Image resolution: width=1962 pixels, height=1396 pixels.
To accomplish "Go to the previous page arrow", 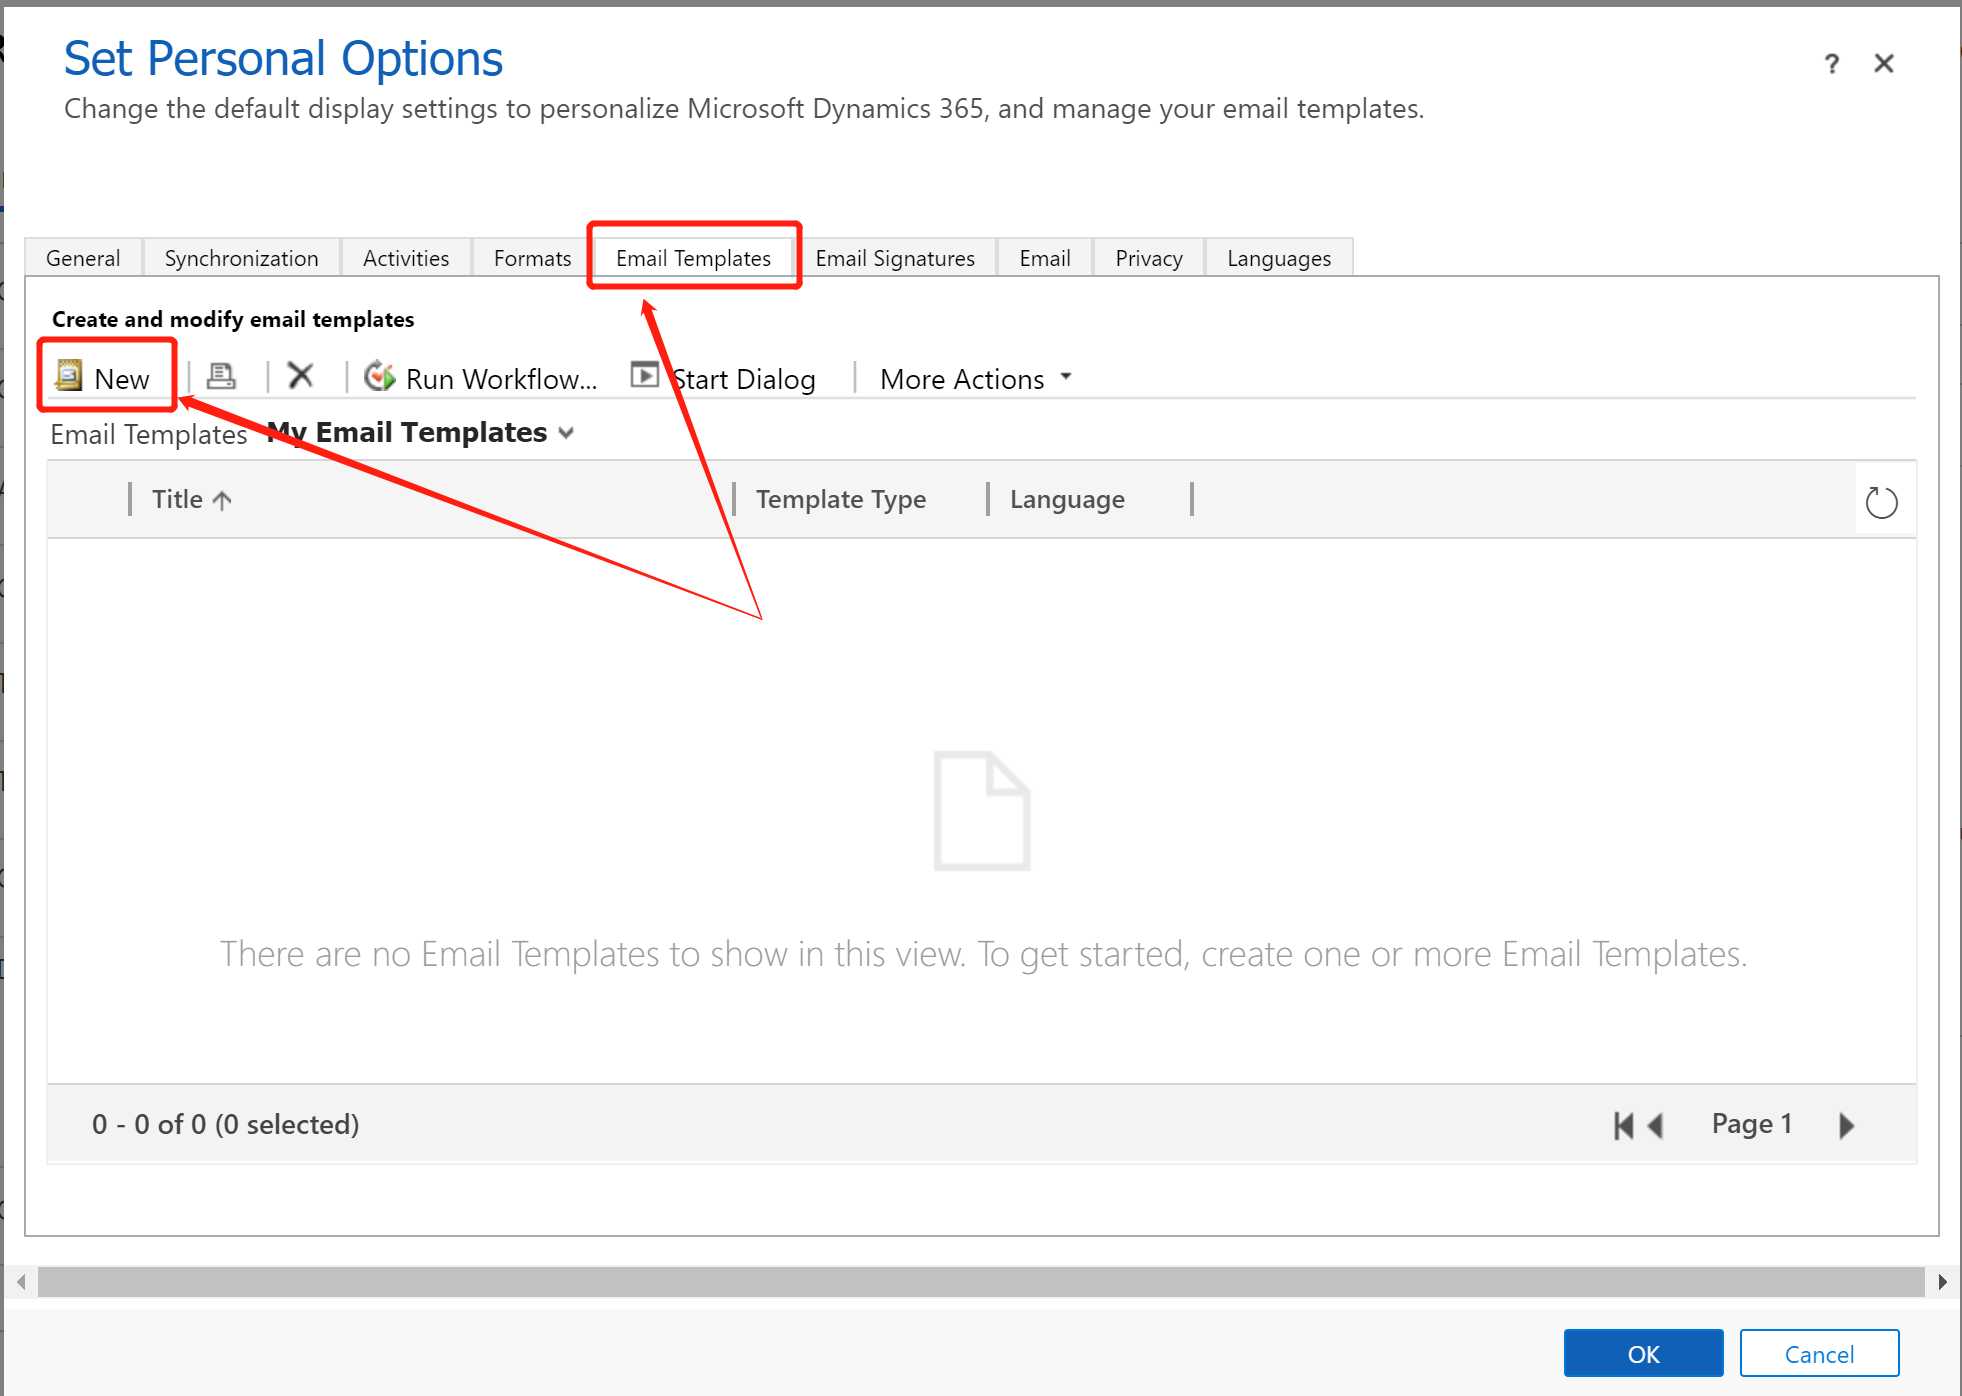I will 1655,1125.
